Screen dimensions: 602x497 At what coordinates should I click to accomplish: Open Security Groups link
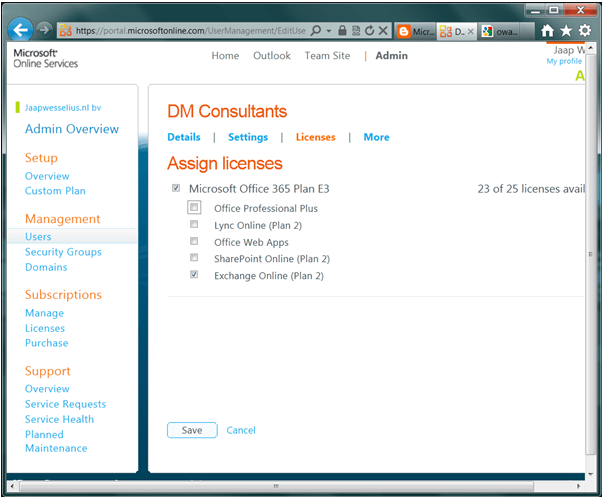(x=63, y=252)
